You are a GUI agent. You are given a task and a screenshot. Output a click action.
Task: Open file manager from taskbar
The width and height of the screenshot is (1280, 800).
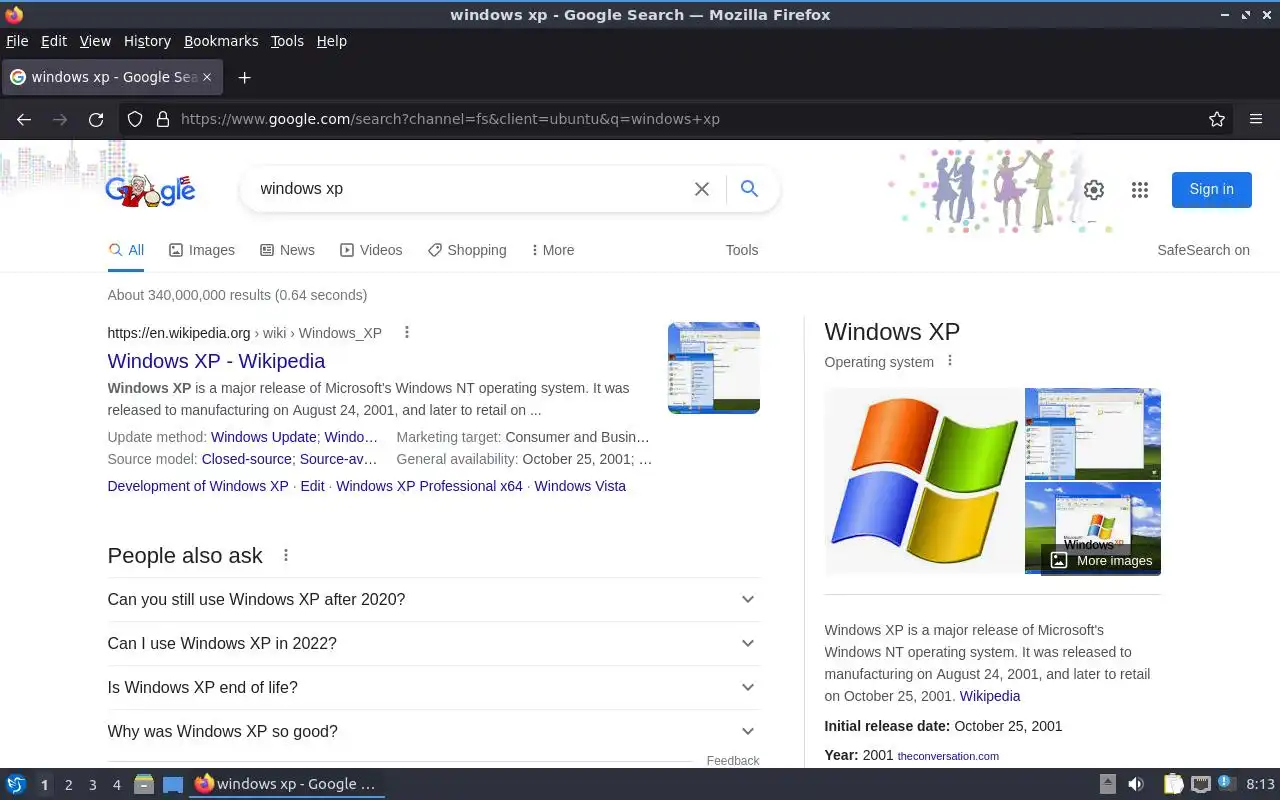point(144,784)
